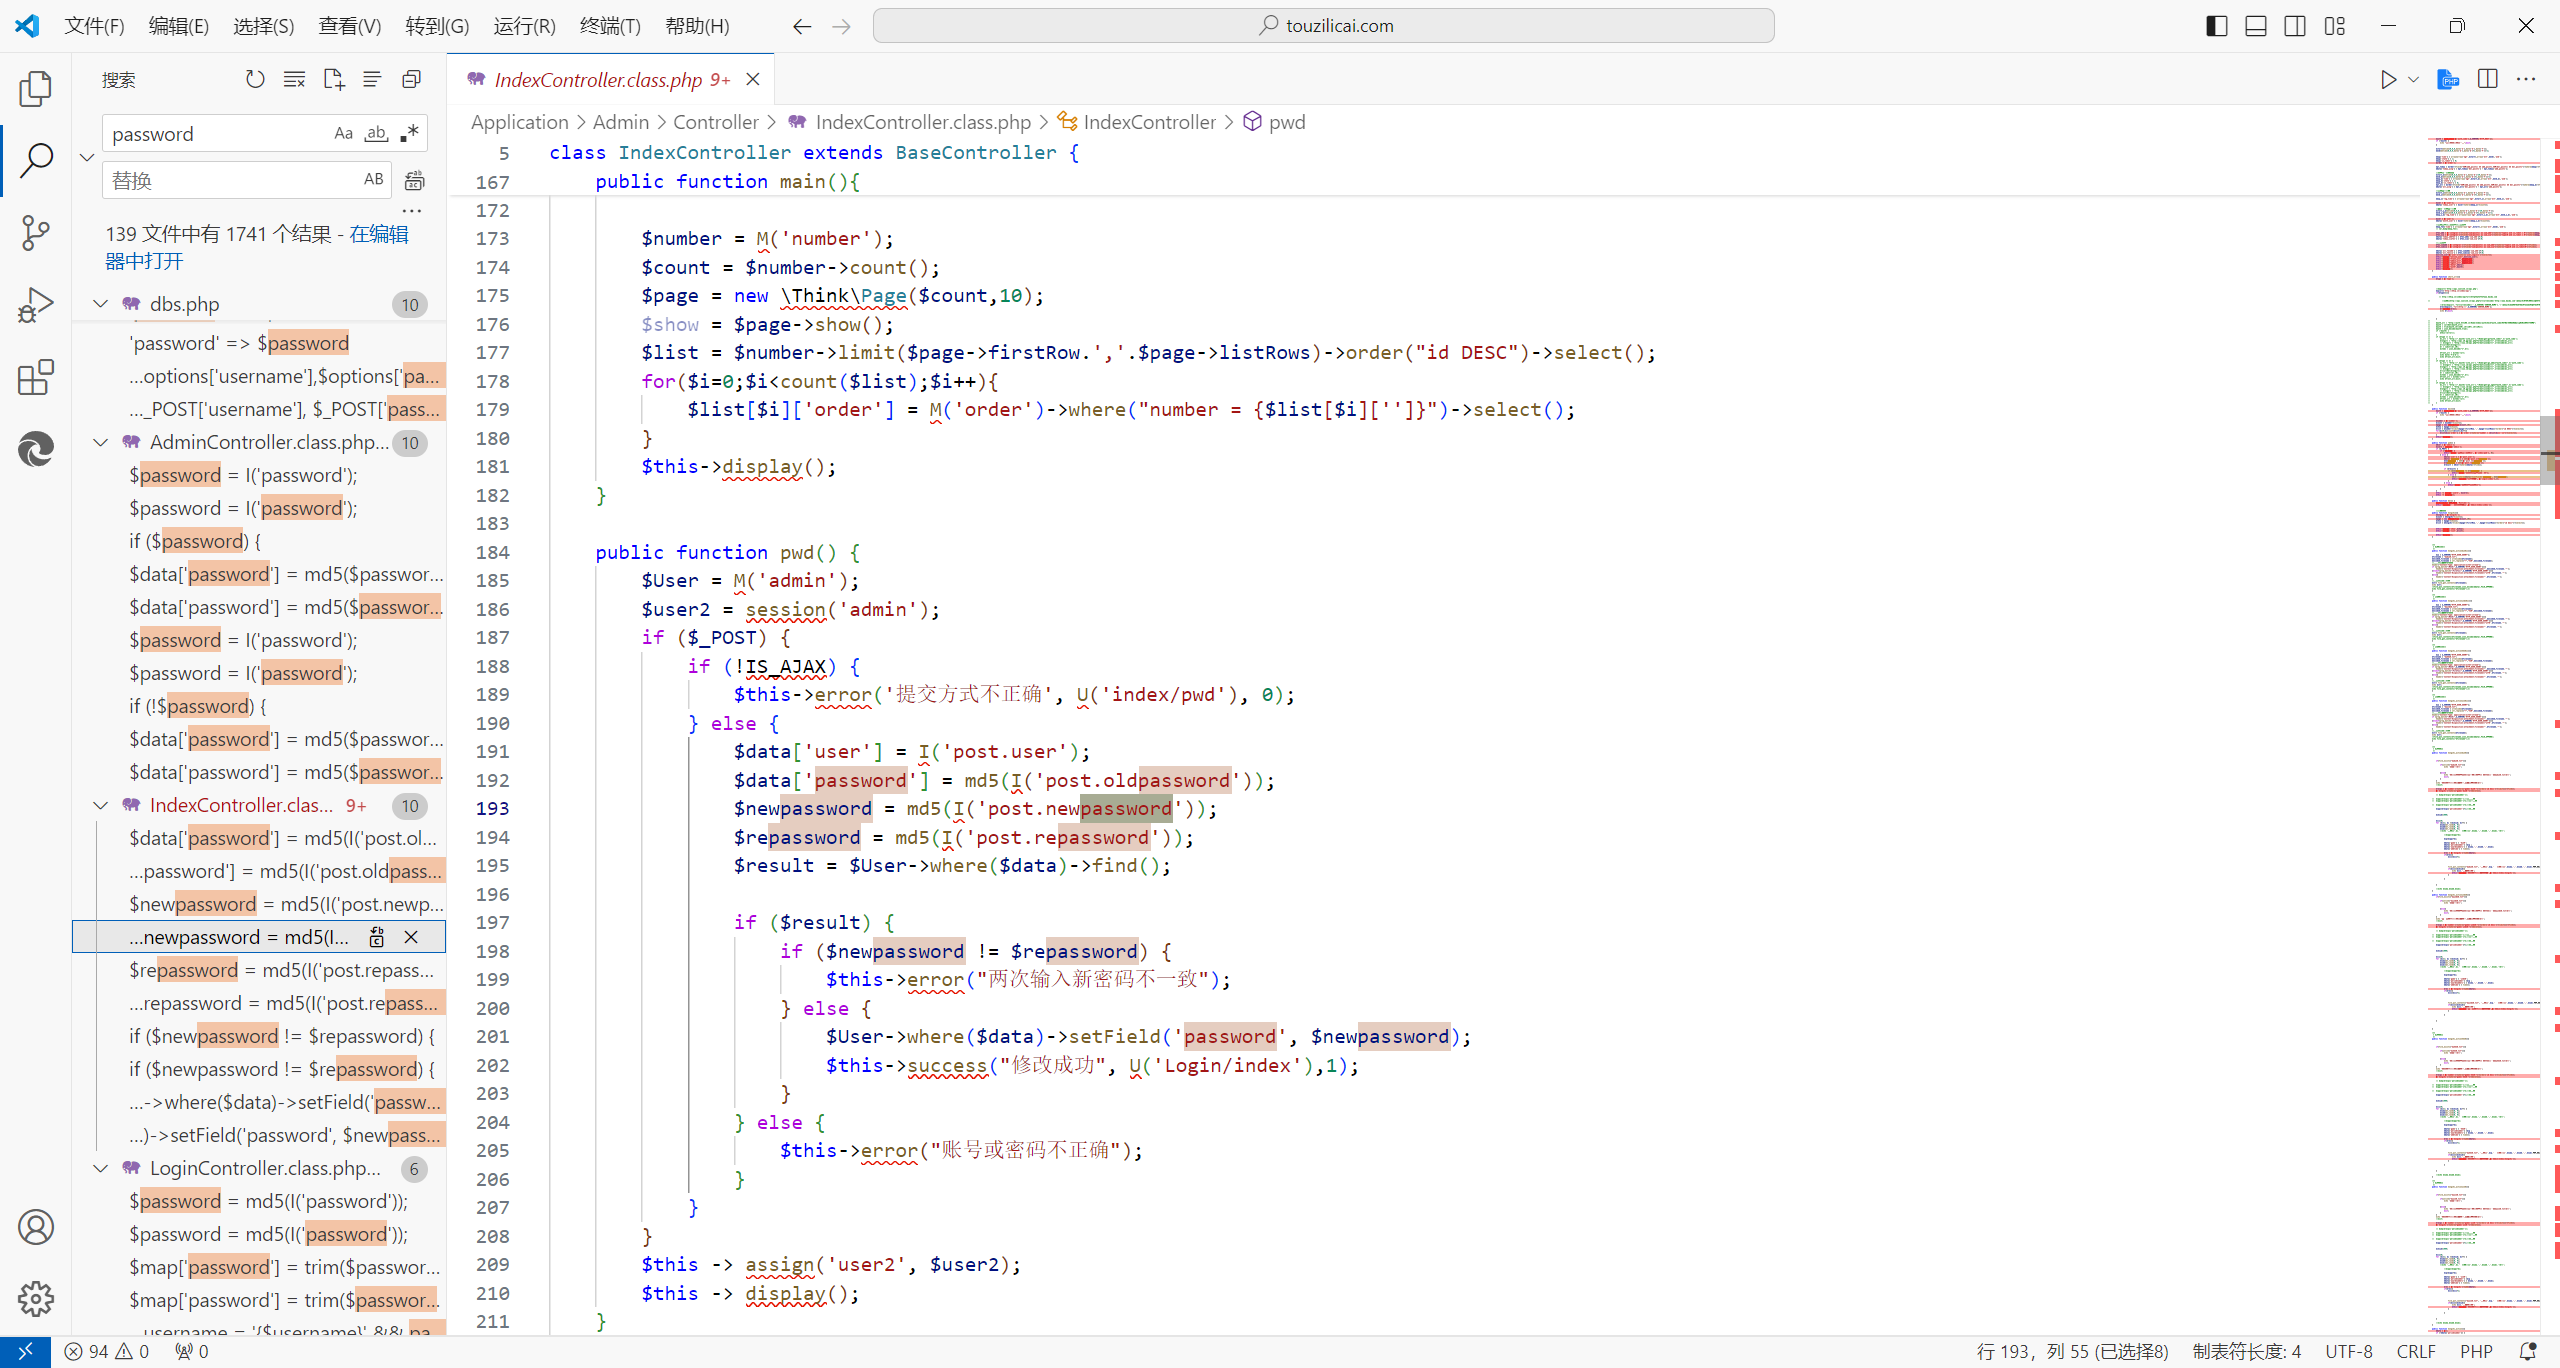2560x1368 pixels.
Task: Open the Extensions view
Action: [36, 378]
